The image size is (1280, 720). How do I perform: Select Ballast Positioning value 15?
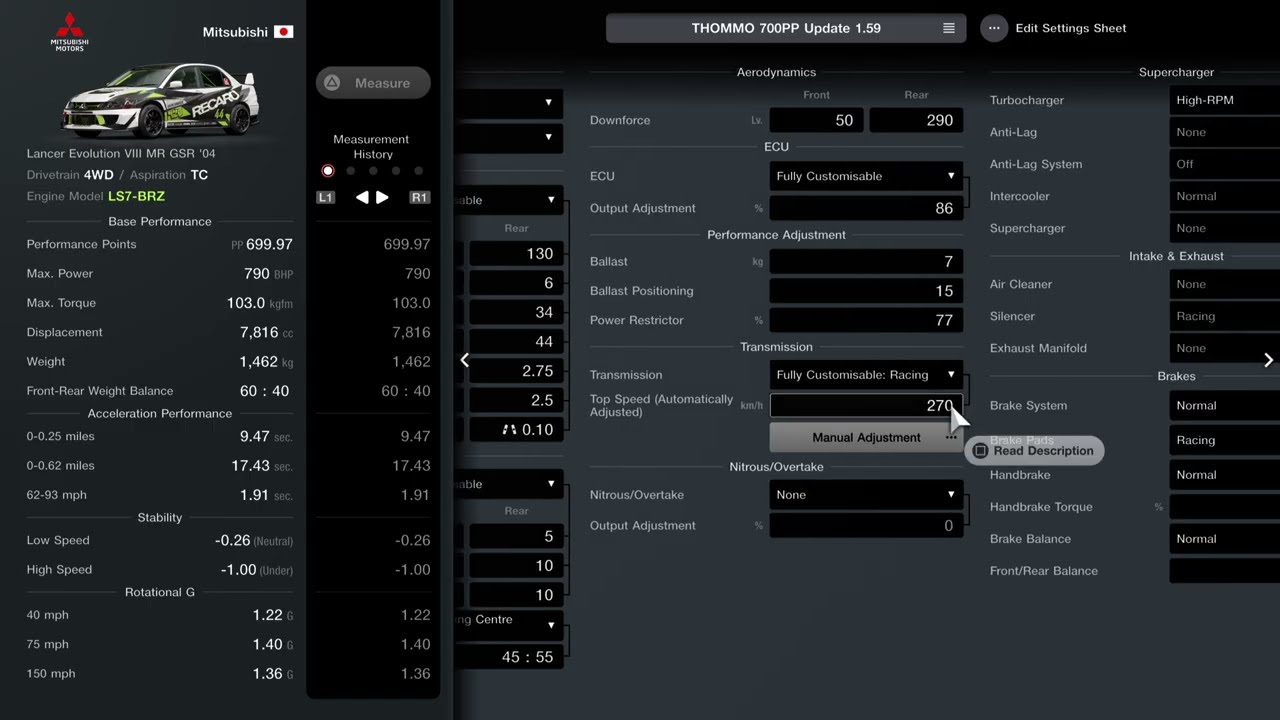click(866, 291)
